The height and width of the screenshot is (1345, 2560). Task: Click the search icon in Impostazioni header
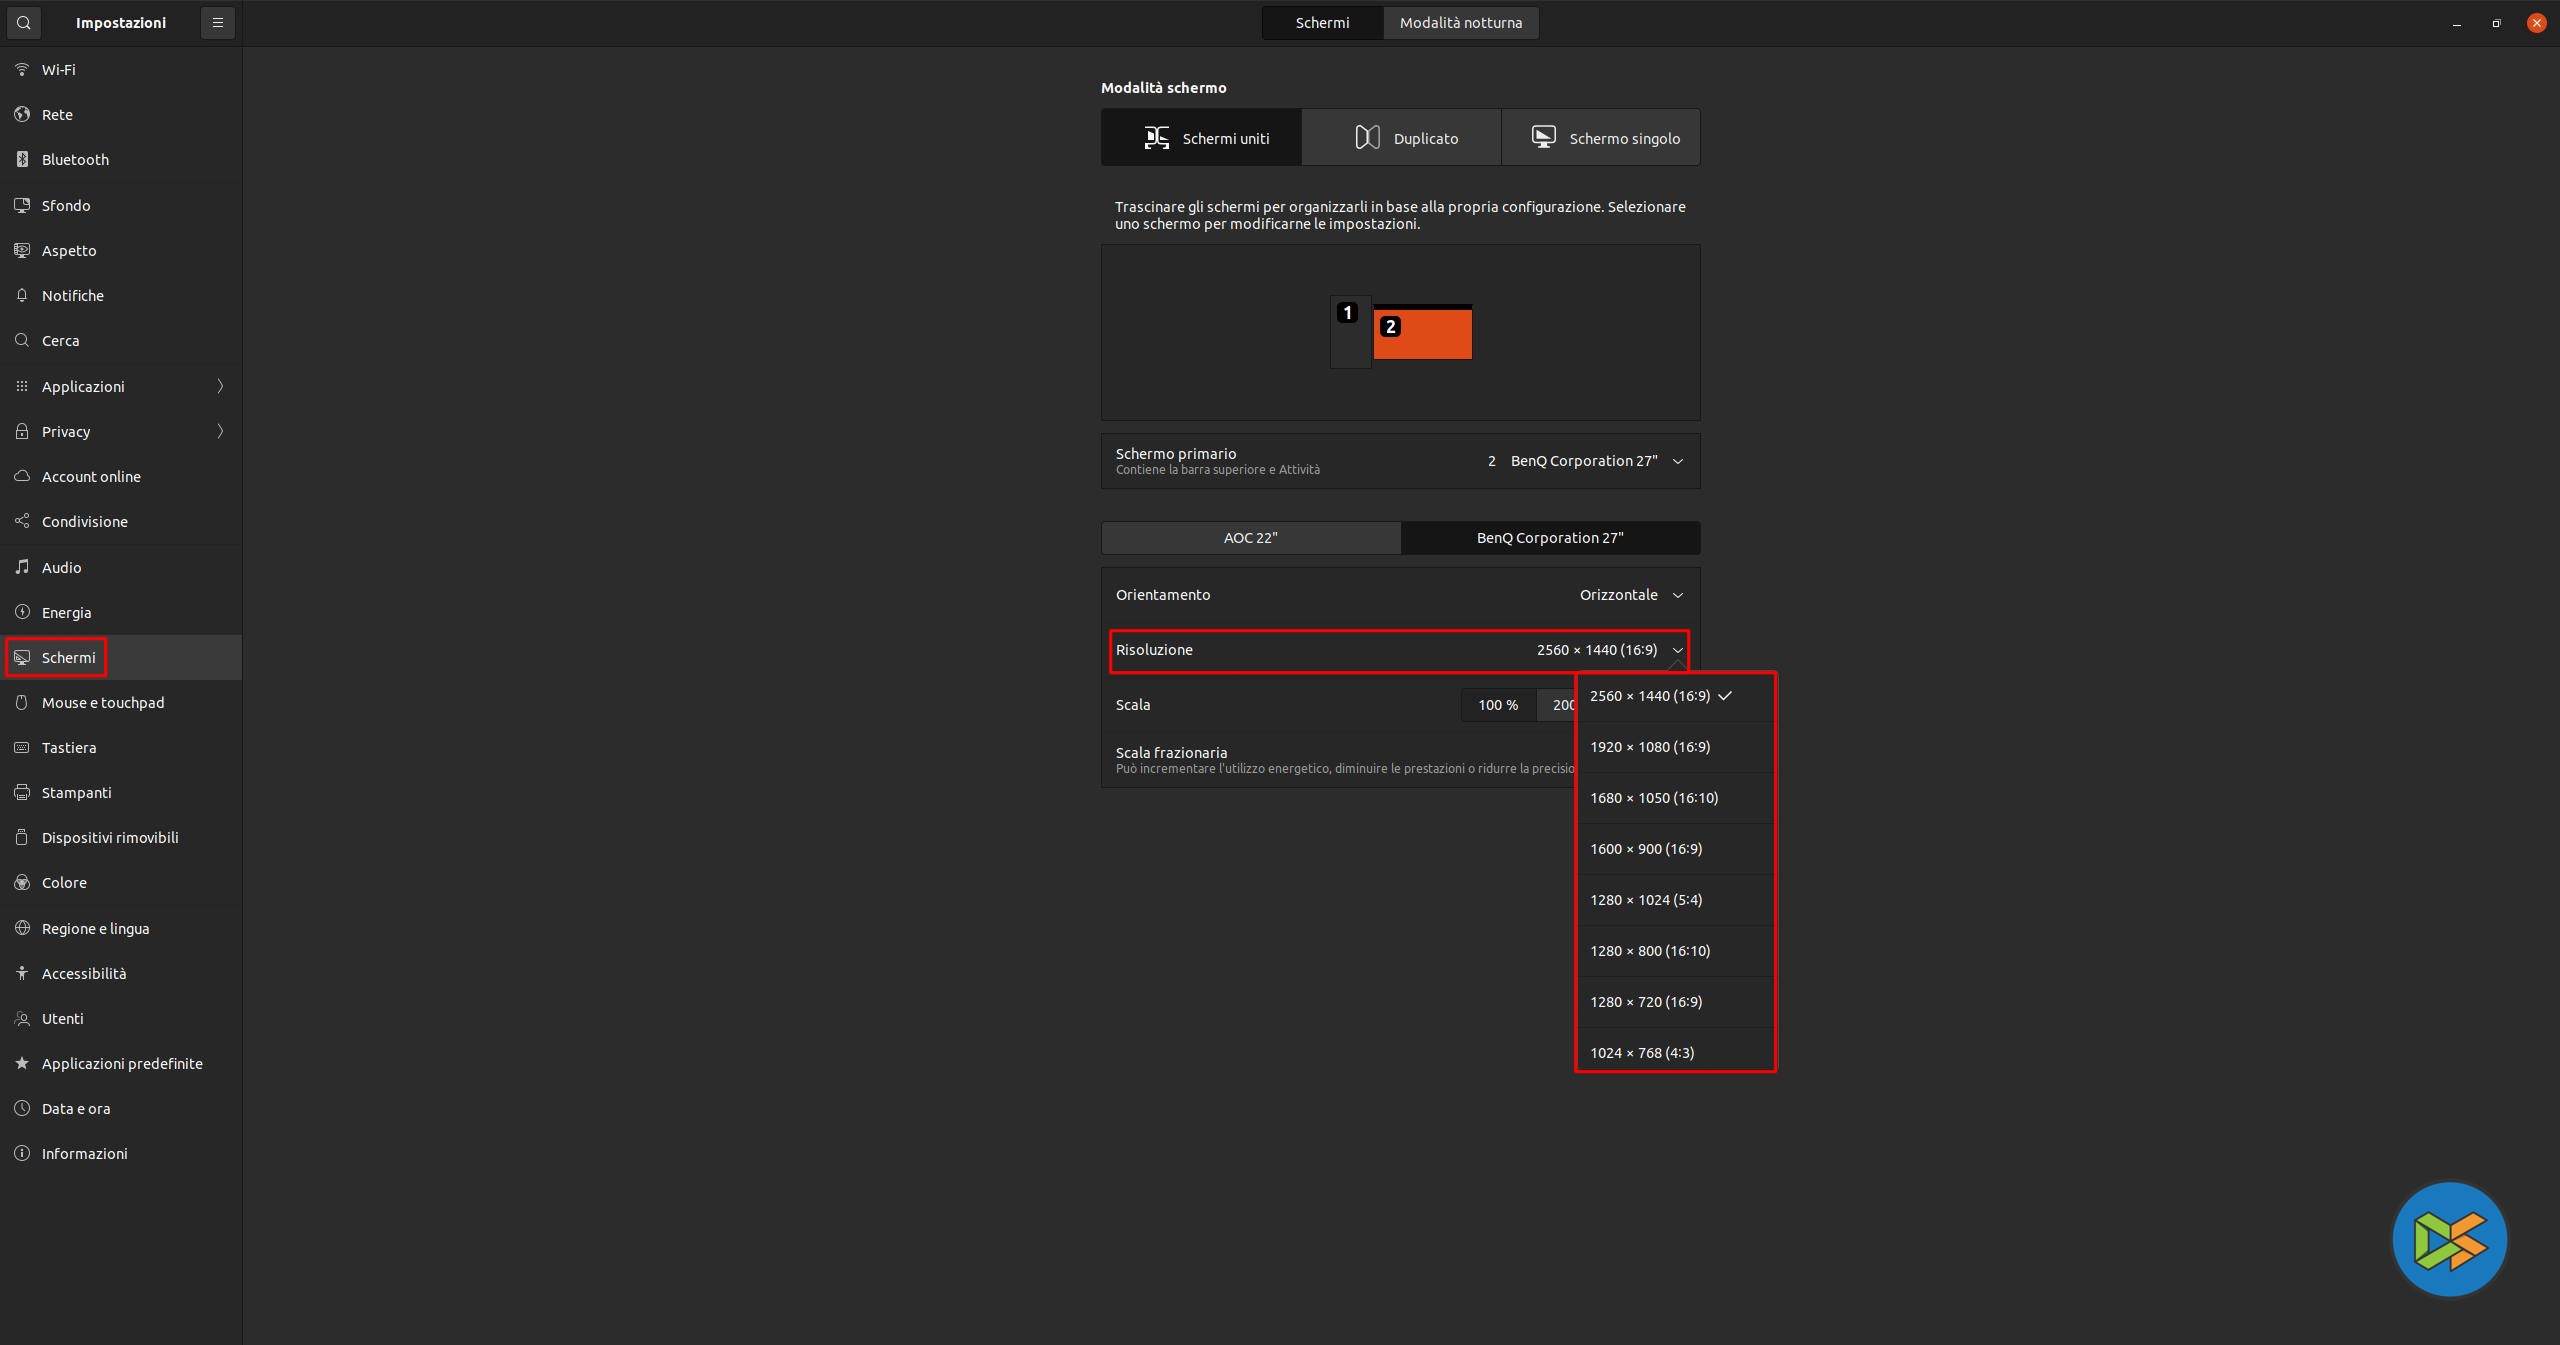tap(23, 22)
